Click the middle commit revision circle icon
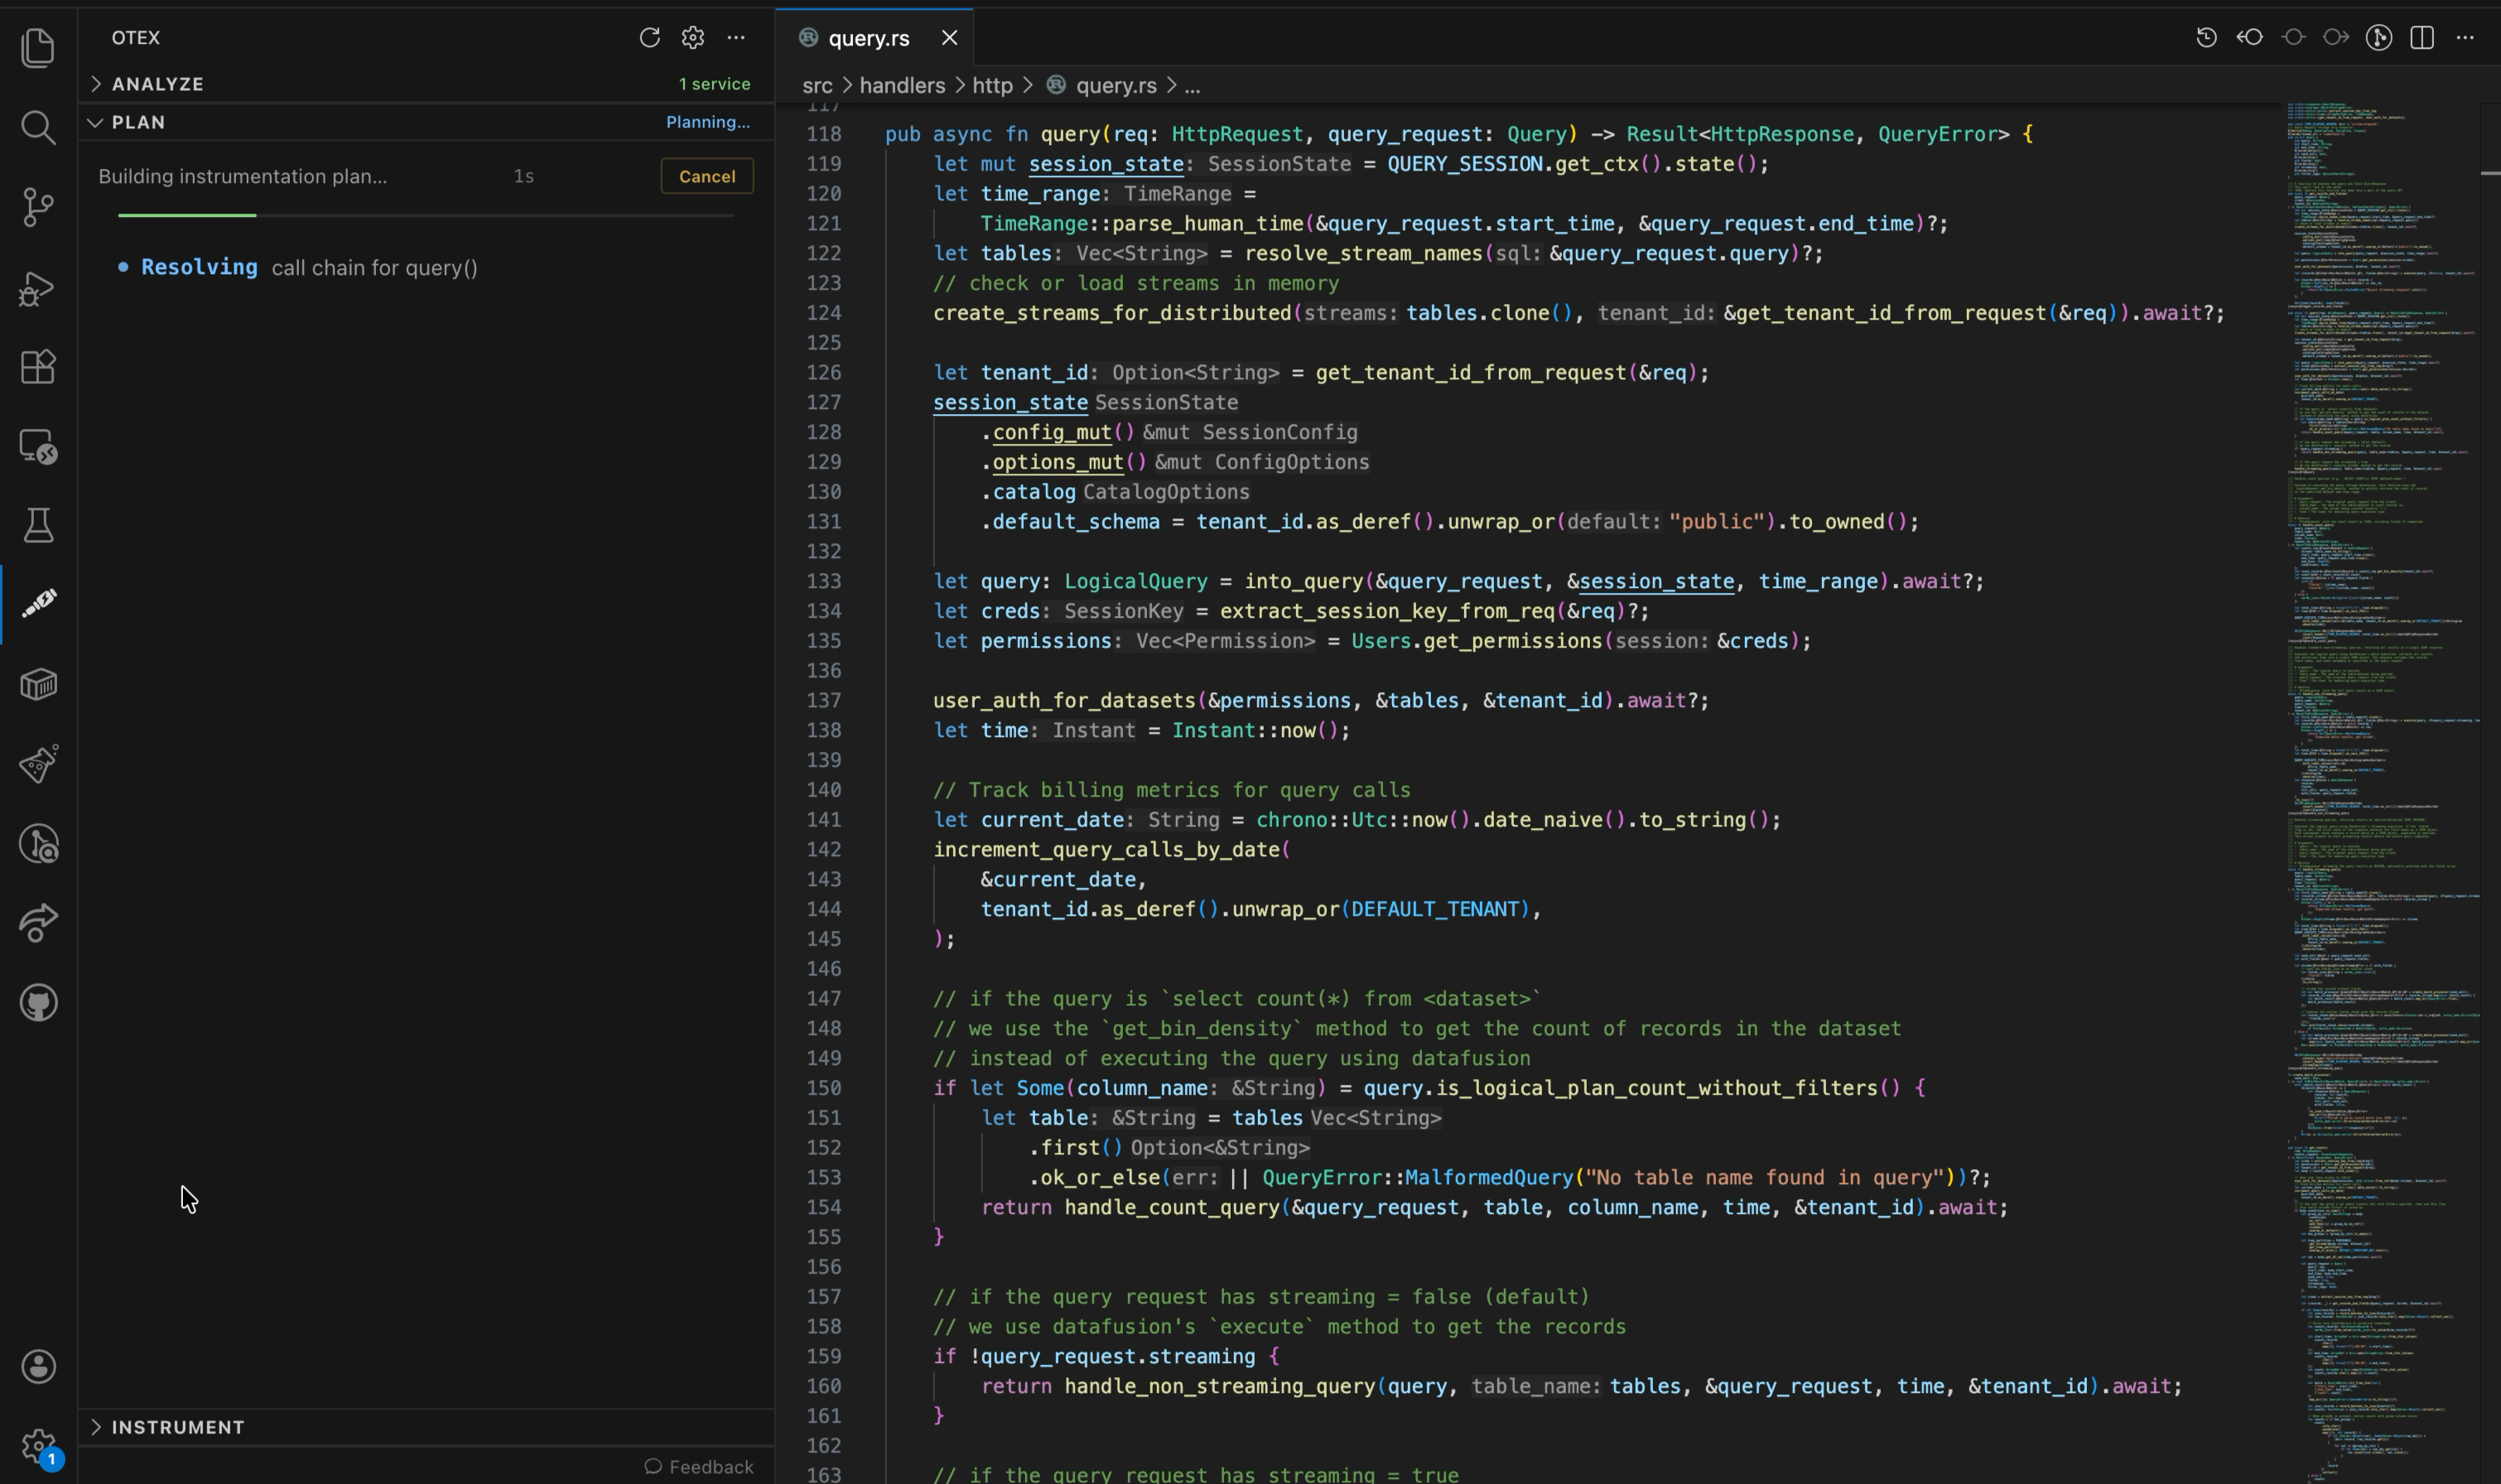This screenshot has width=2501, height=1484. click(2293, 38)
